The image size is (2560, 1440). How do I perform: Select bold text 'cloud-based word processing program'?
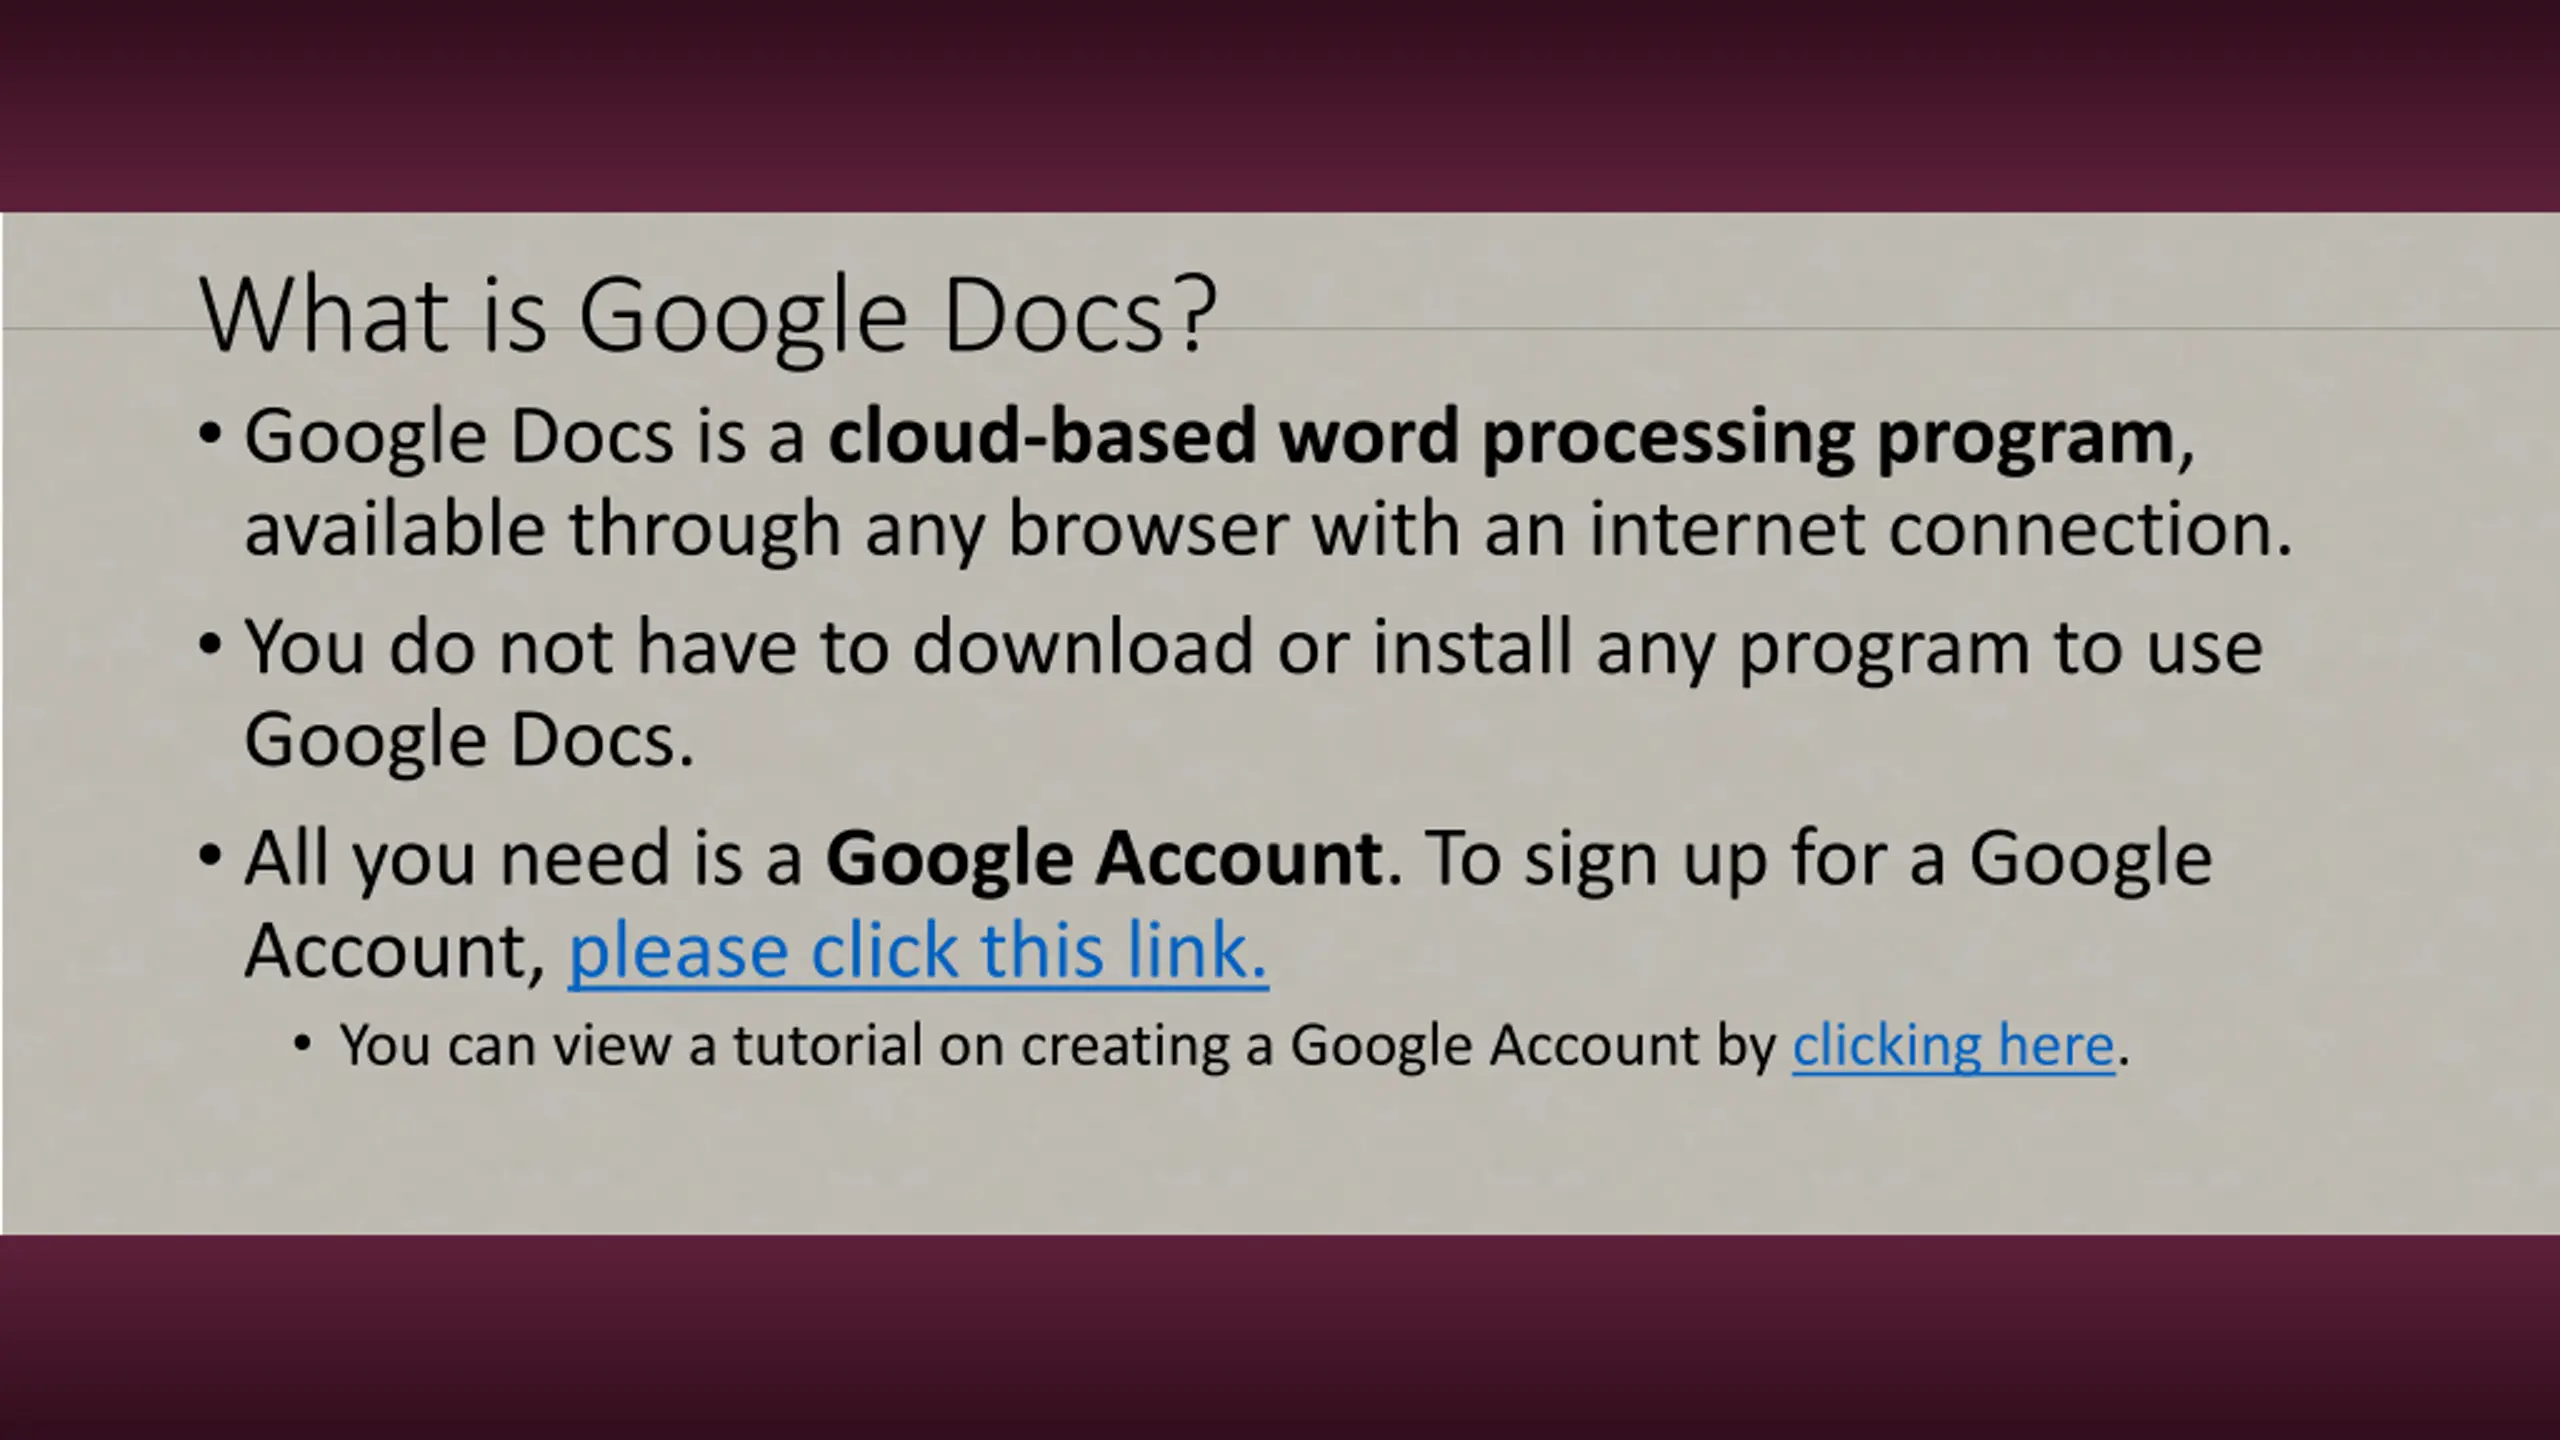1502,438
